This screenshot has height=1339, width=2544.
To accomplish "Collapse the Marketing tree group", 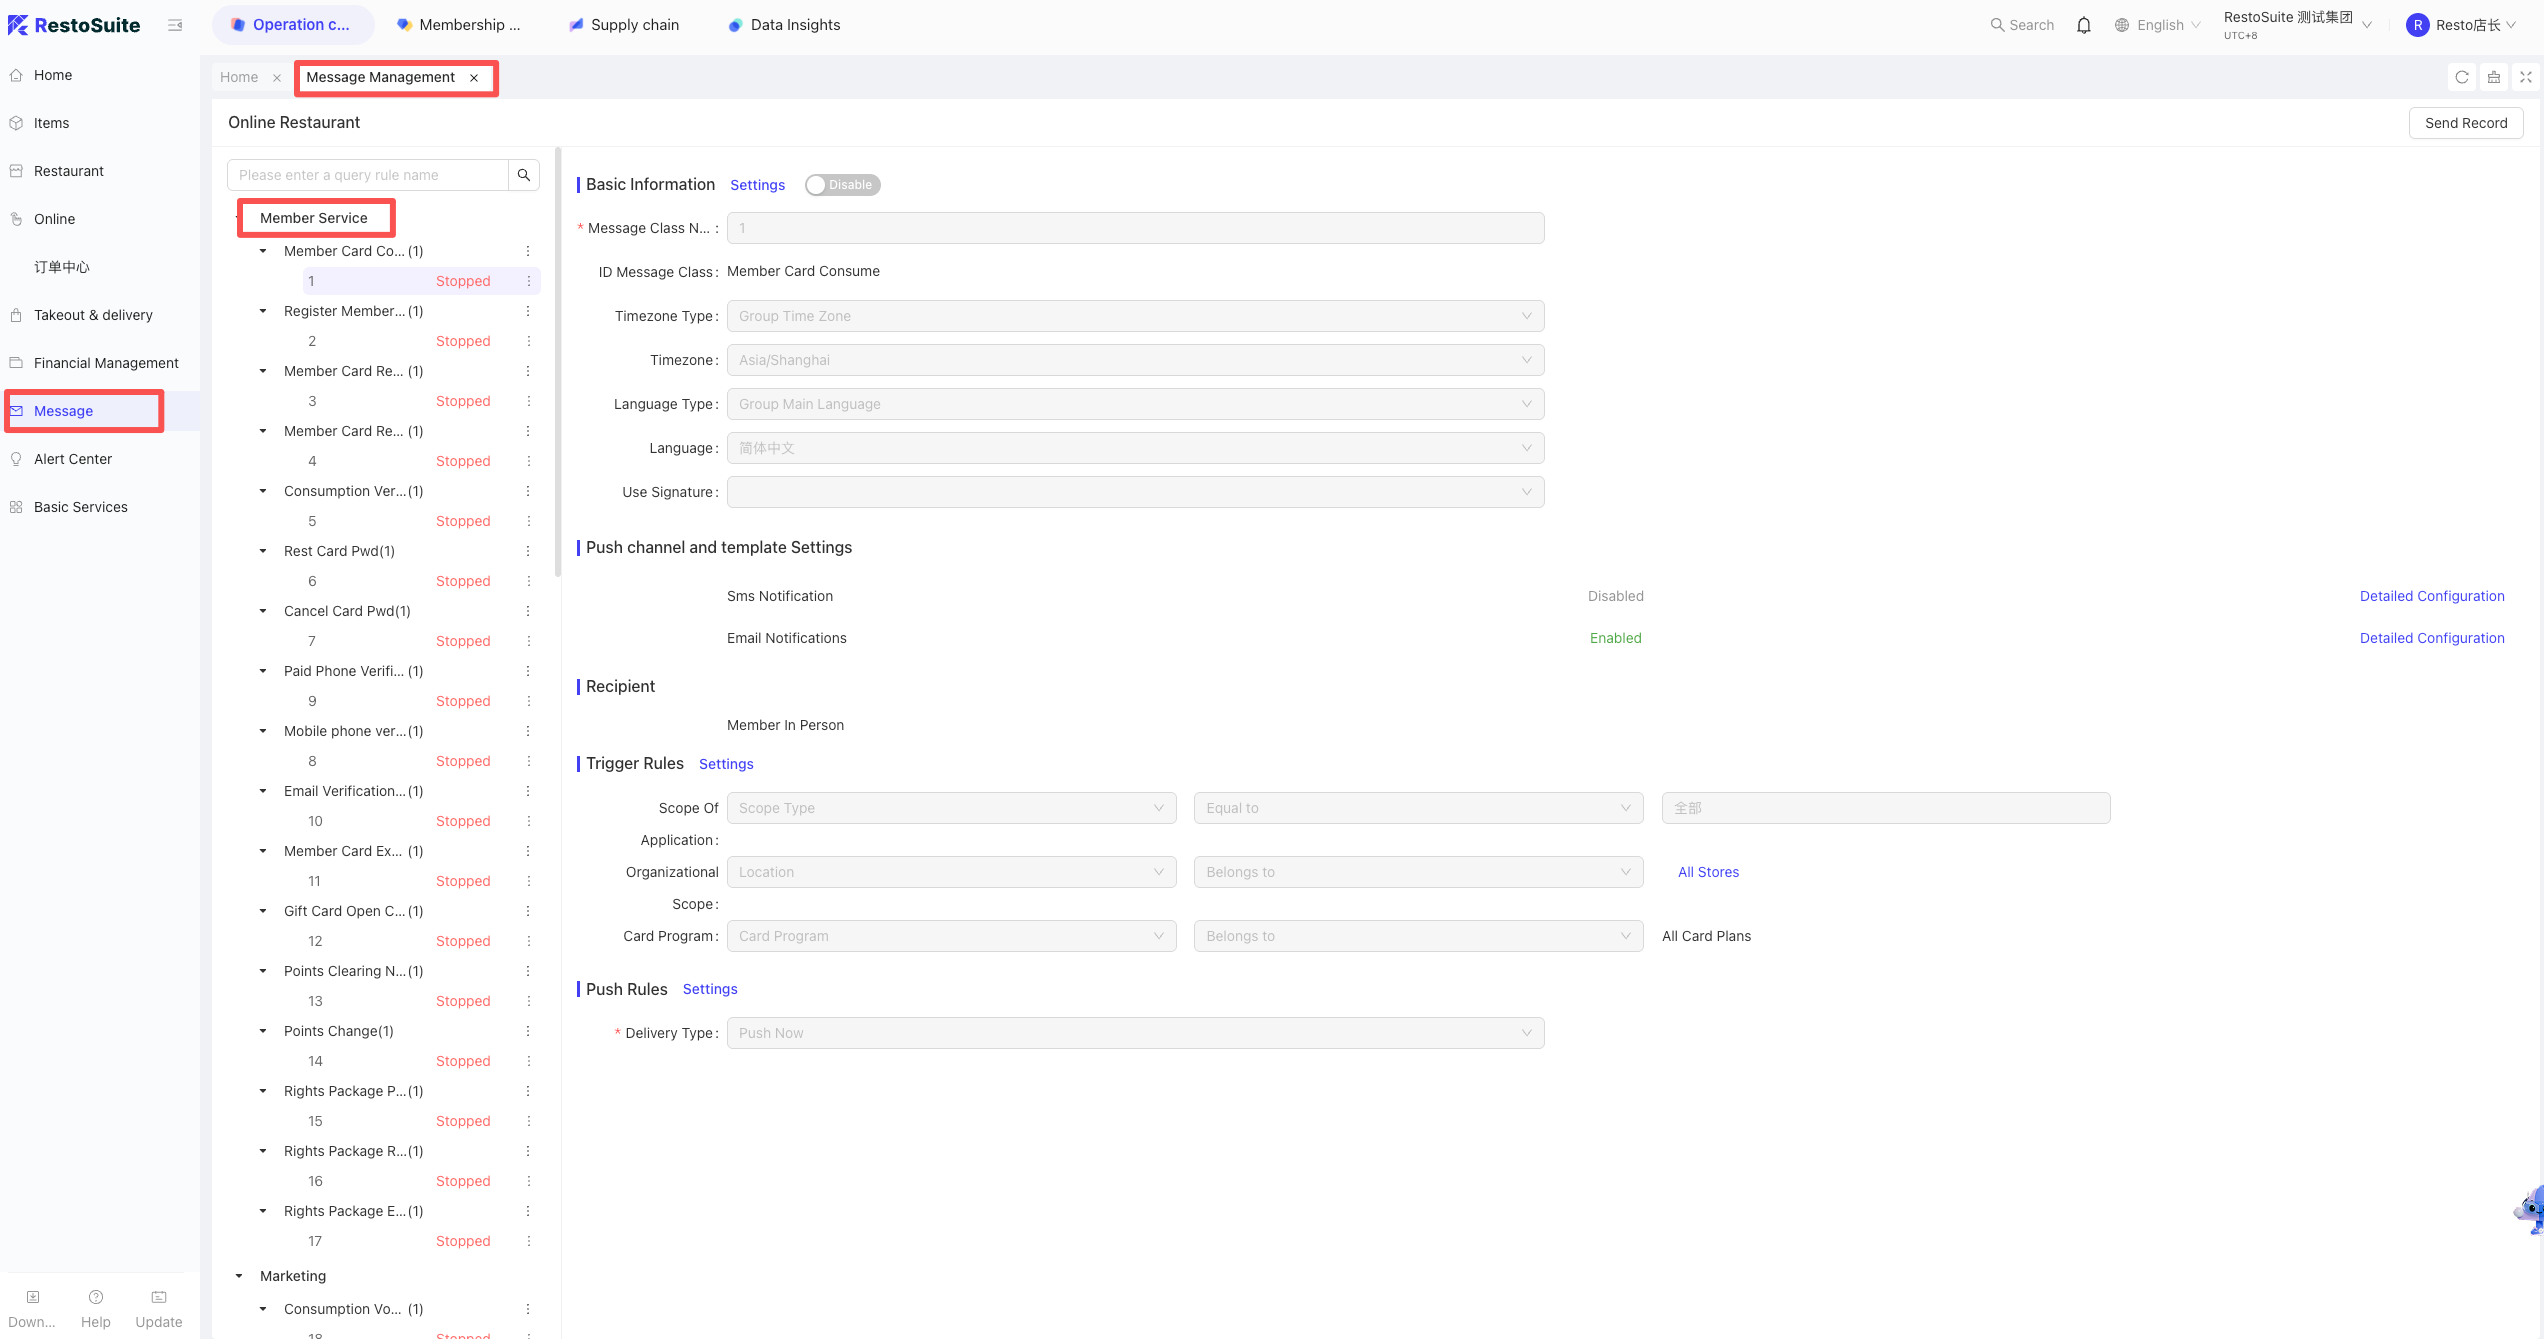I will tap(239, 1276).
